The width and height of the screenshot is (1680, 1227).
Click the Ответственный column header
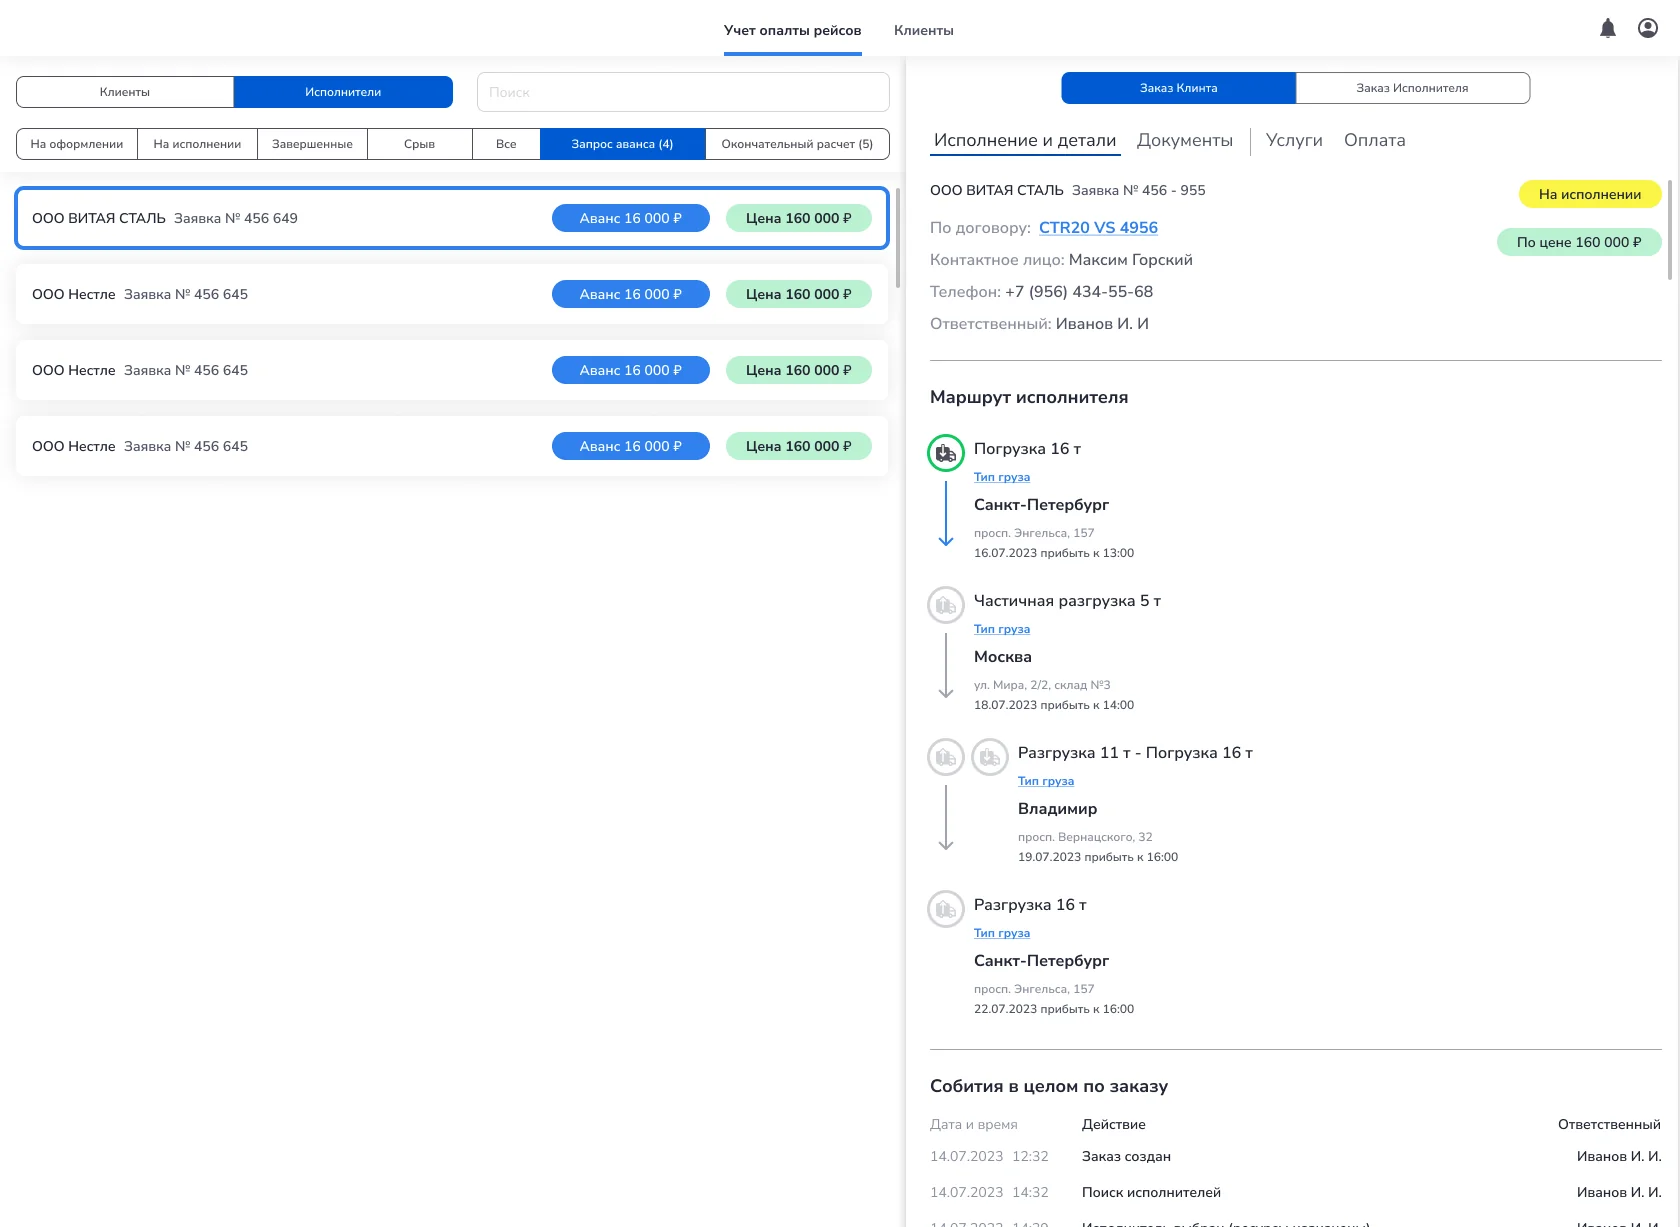pyautogui.click(x=1609, y=1124)
